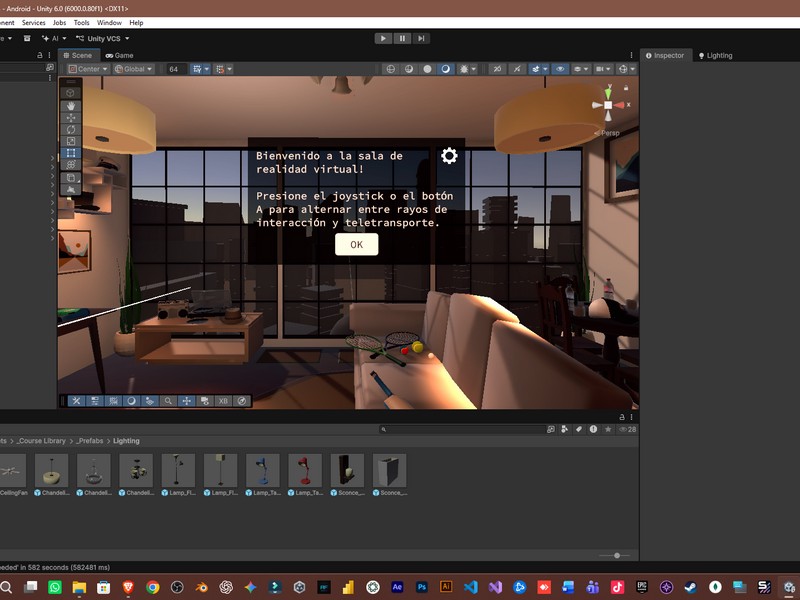The image size is (800, 600).
Task: Click the OK button in welcome dialog
Action: click(x=357, y=244)
